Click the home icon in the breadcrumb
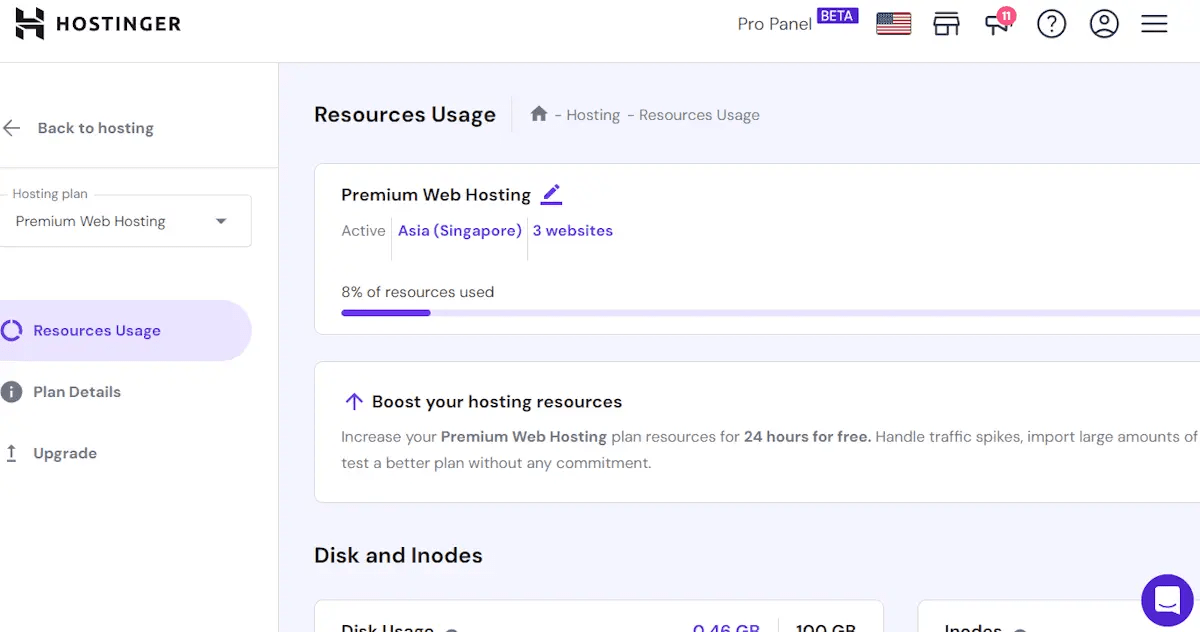This screenshot has width=1200, height=632. pyautogui.click(x=538, y=114)
